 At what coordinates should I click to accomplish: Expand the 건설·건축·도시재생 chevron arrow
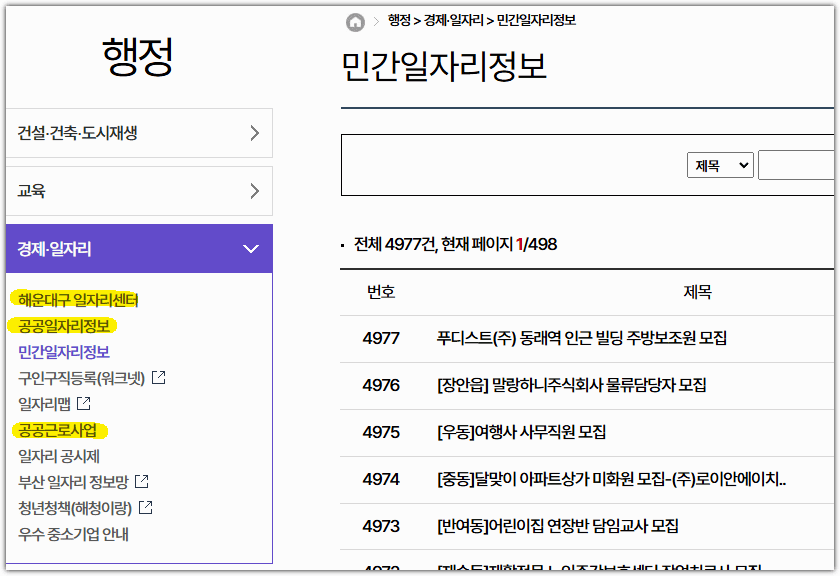pos(254,133)
